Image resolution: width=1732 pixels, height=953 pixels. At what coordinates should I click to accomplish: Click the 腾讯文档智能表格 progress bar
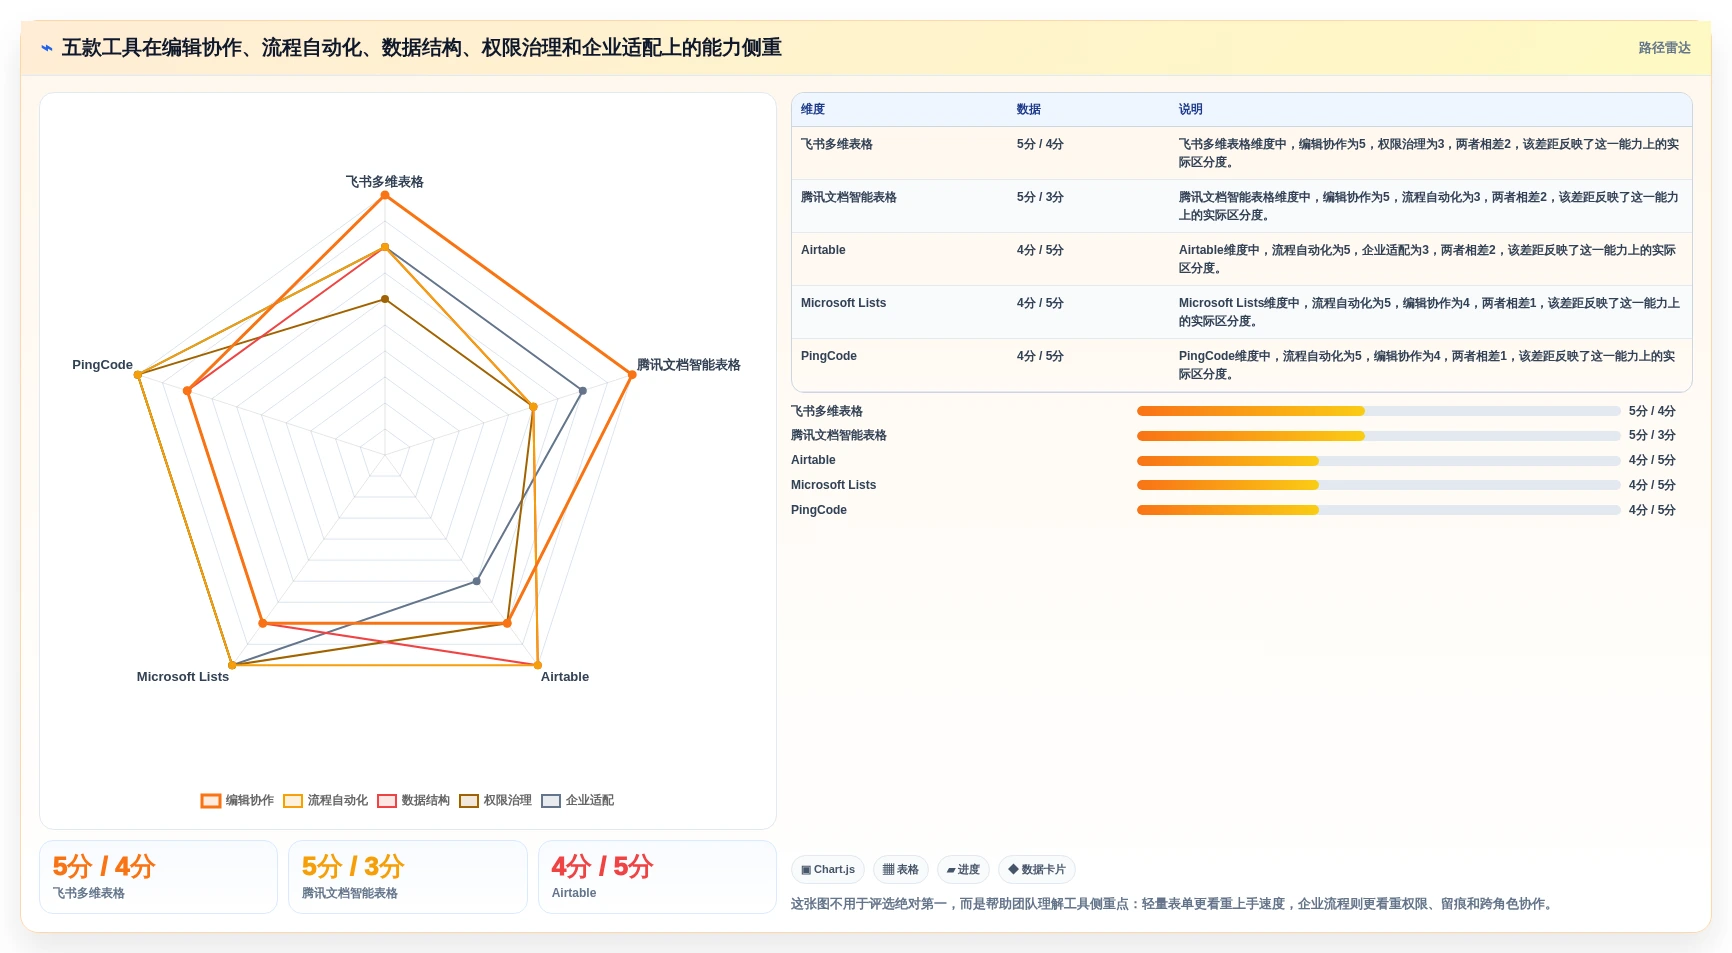[x=1378, y=435]
